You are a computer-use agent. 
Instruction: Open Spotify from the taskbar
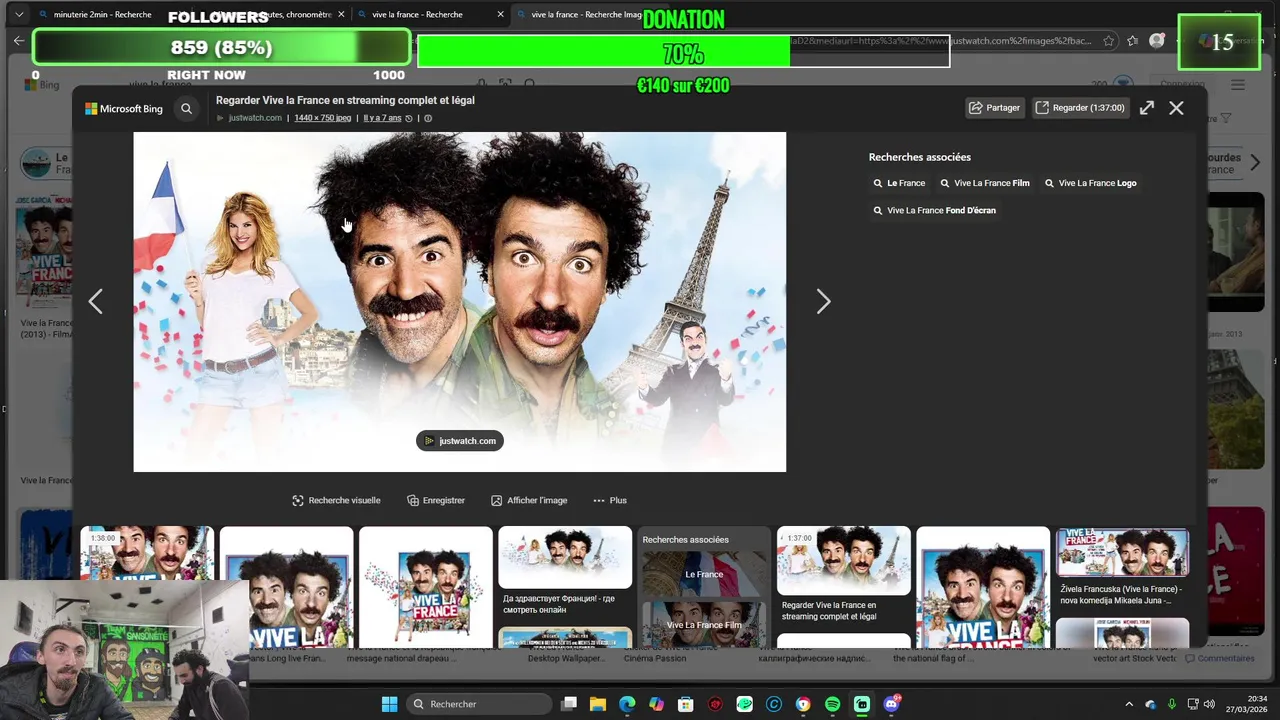(833, 704)
